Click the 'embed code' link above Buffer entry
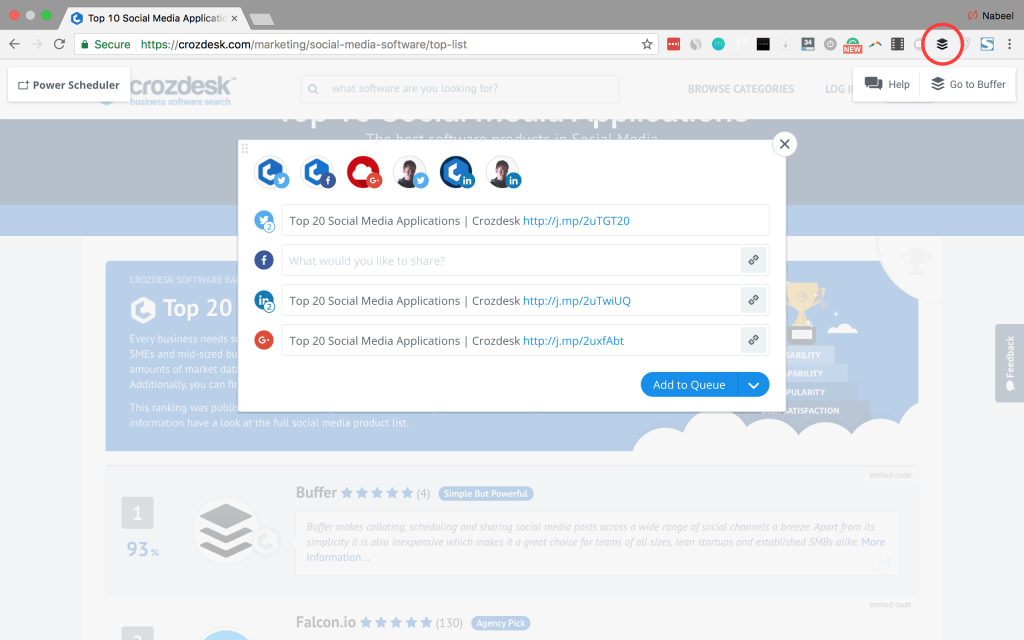 coord(889,475)
